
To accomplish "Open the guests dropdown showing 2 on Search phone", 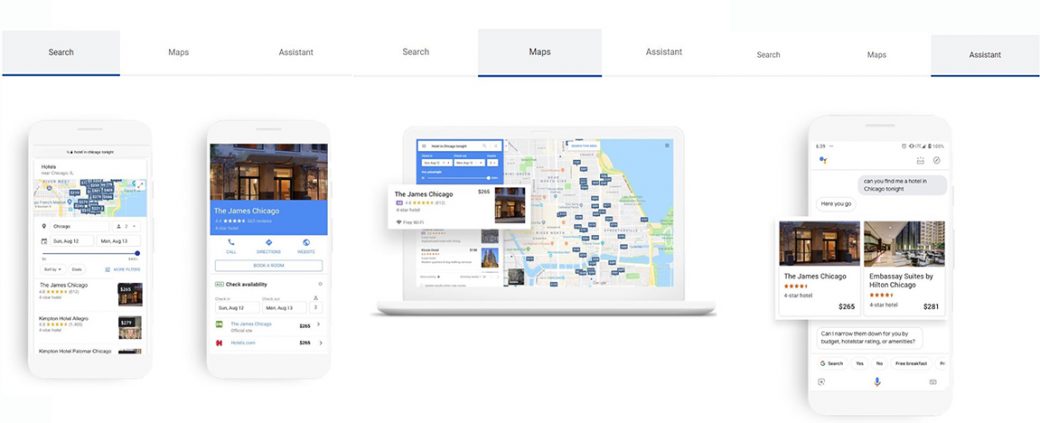I will coord(126,226).
